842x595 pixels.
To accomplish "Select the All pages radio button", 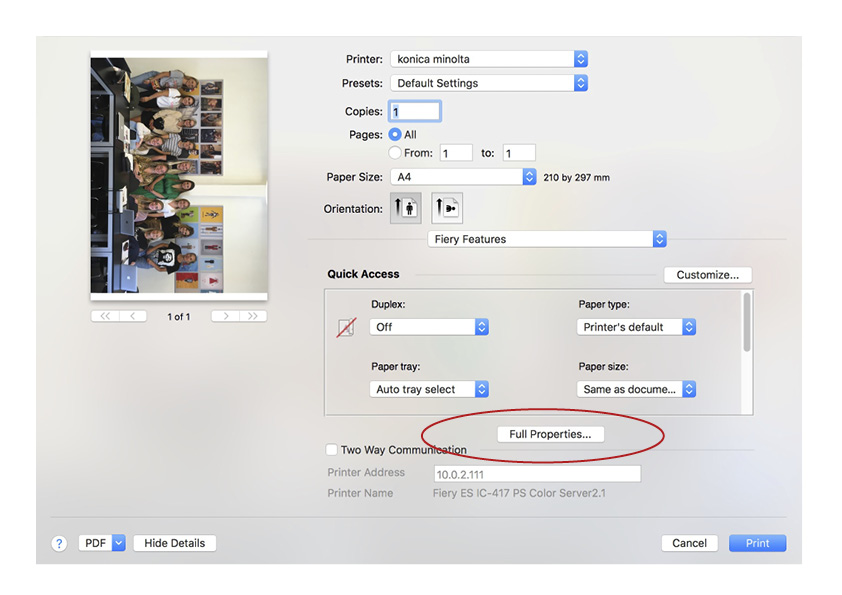I will (395, 134).
